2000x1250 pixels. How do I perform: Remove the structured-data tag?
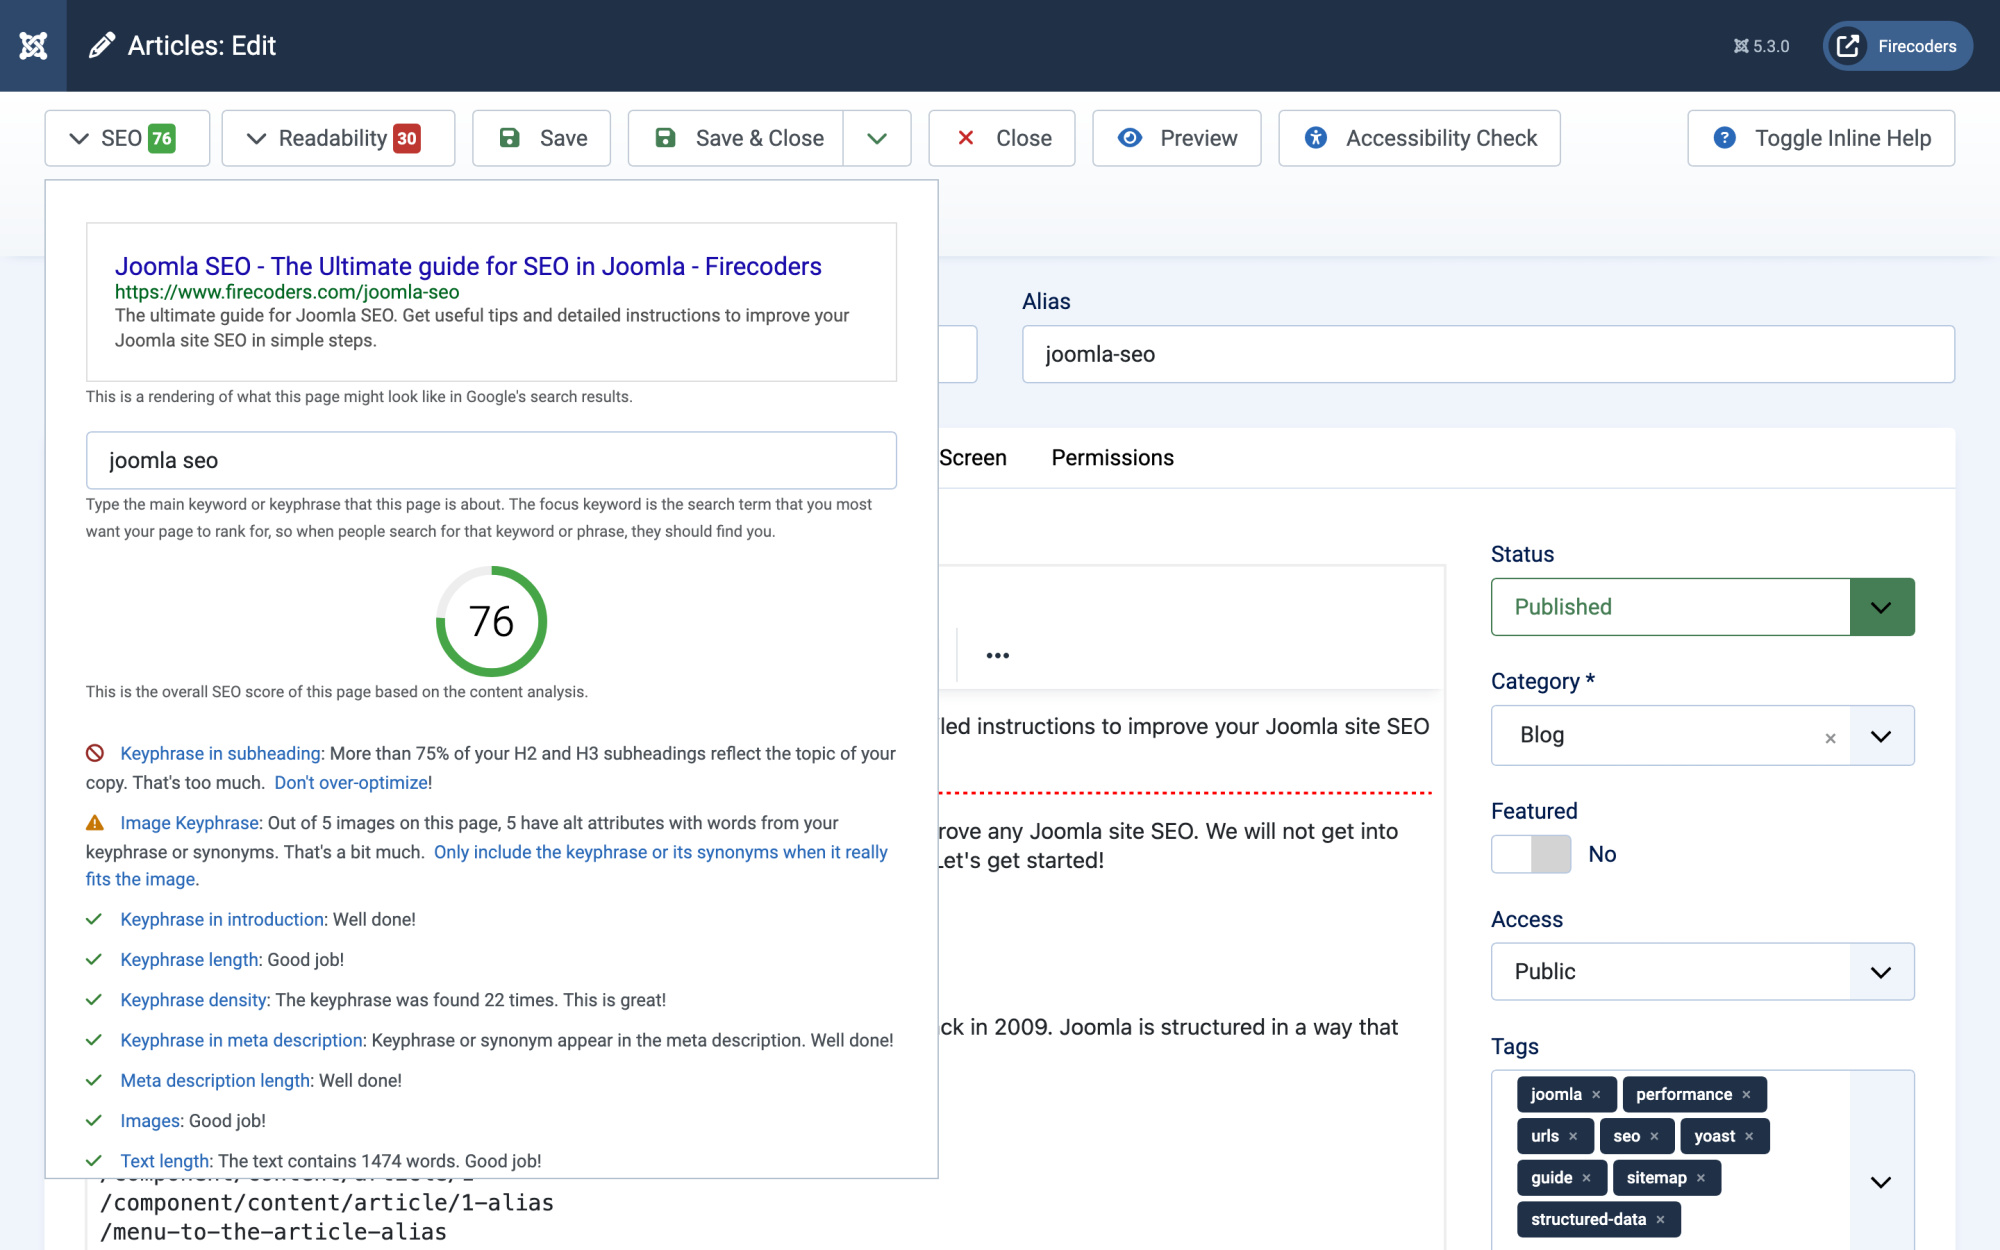pyautogui.click(x=1660, y=1219)
